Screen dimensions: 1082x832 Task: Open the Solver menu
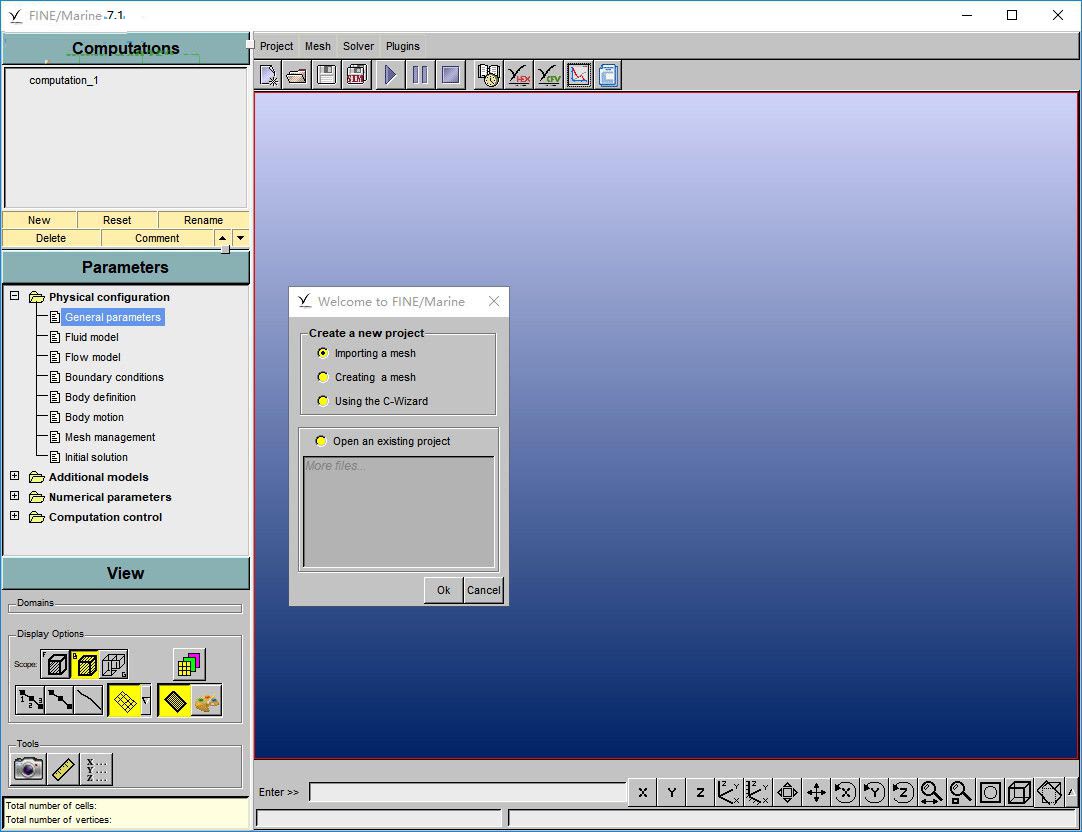[358, 46]
